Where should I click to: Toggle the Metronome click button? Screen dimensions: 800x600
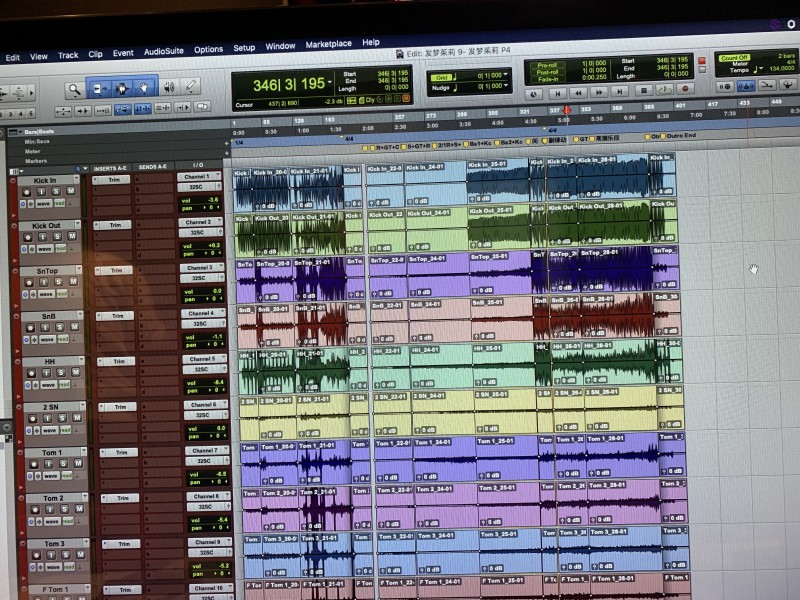746,86
